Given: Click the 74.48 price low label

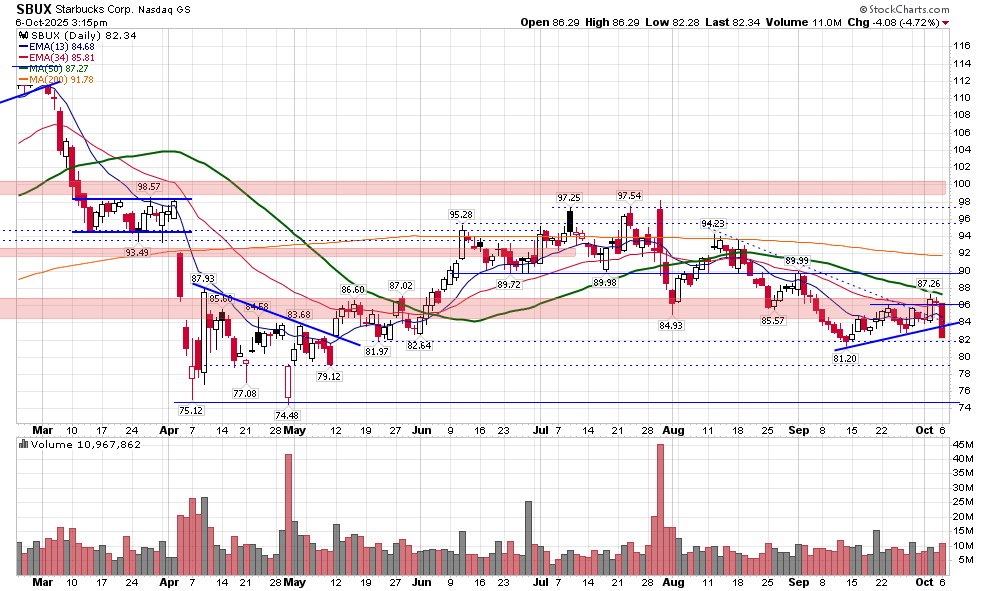Looking at the screenshot, I should [286, 415].
